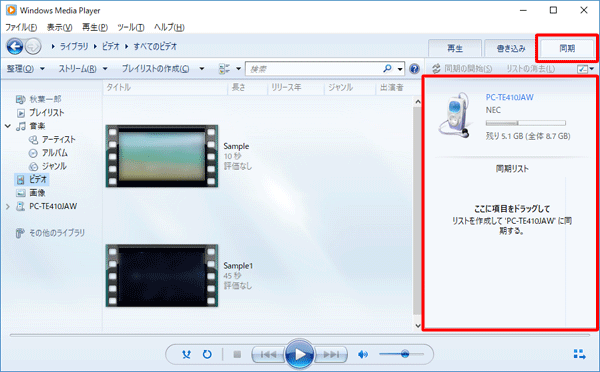The height and width of the screenshot is (372, 600).
Task: Click the volume slider
Action: point(401,354)
